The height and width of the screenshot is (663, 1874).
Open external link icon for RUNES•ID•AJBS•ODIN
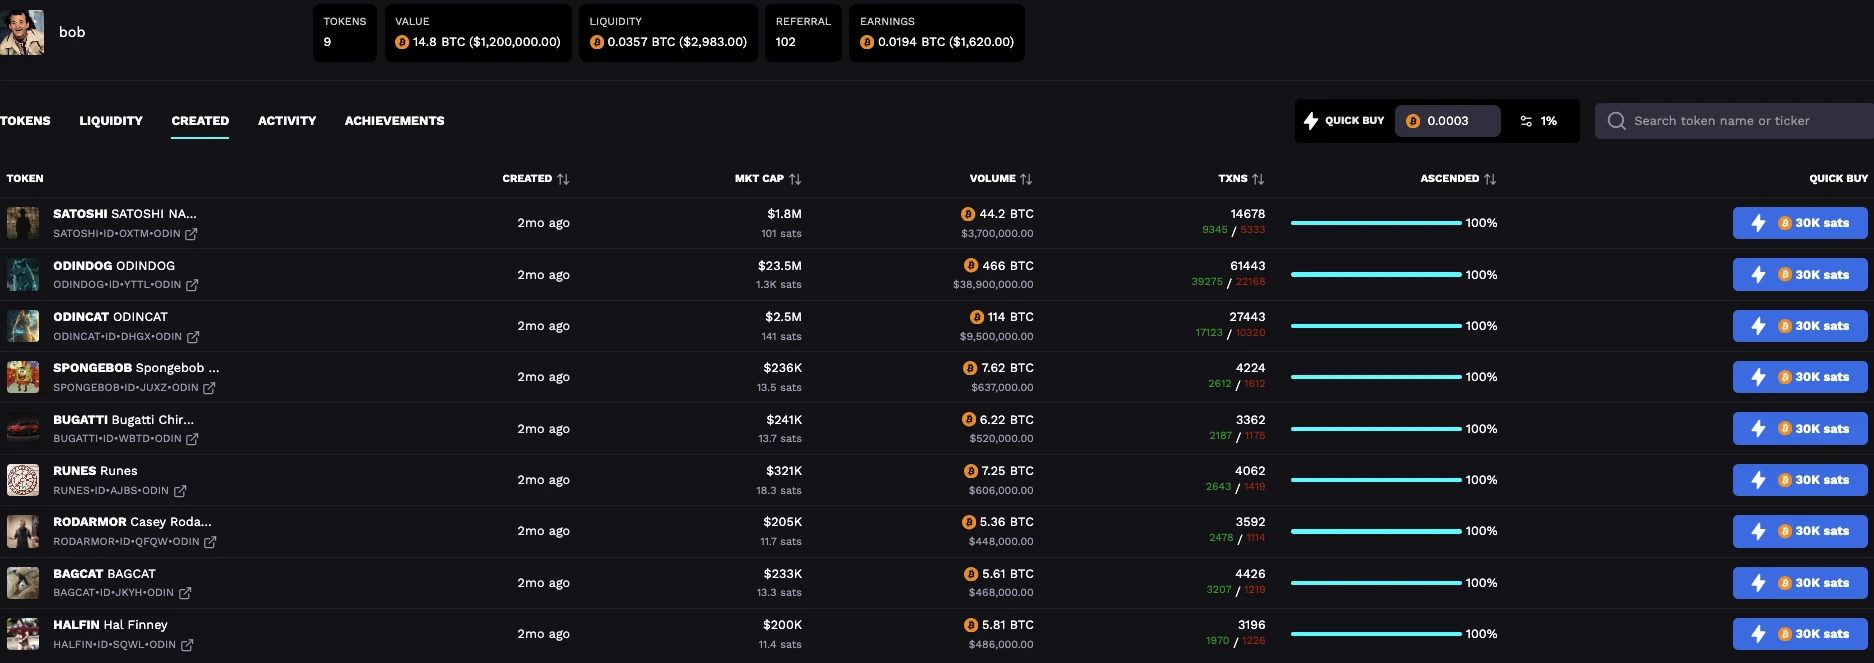coord(180,491)
